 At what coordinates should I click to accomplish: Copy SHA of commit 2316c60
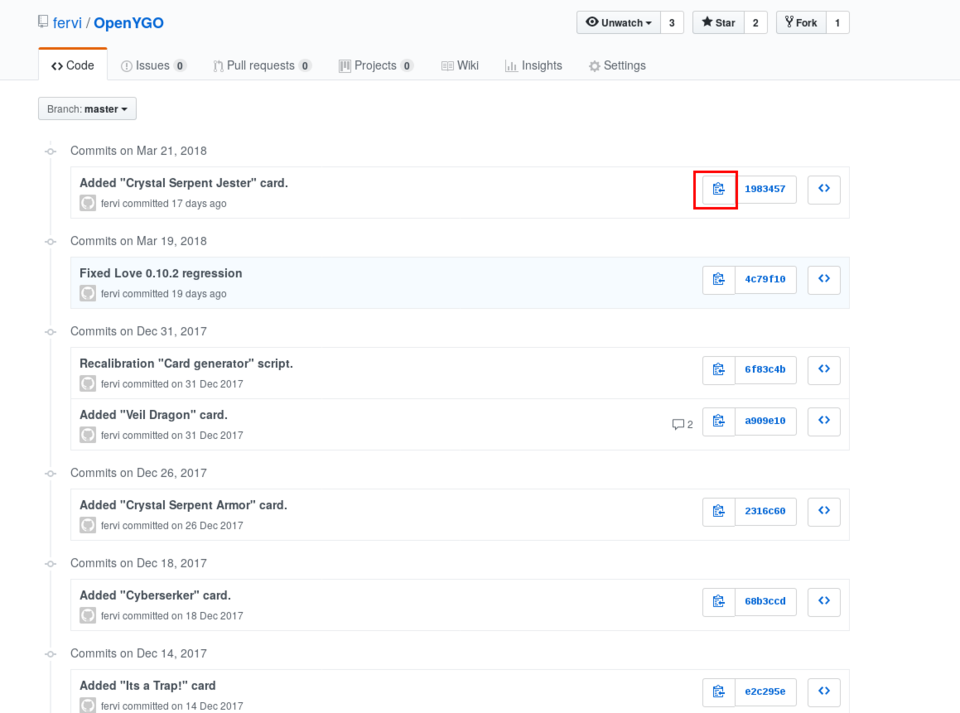[718, 511]
